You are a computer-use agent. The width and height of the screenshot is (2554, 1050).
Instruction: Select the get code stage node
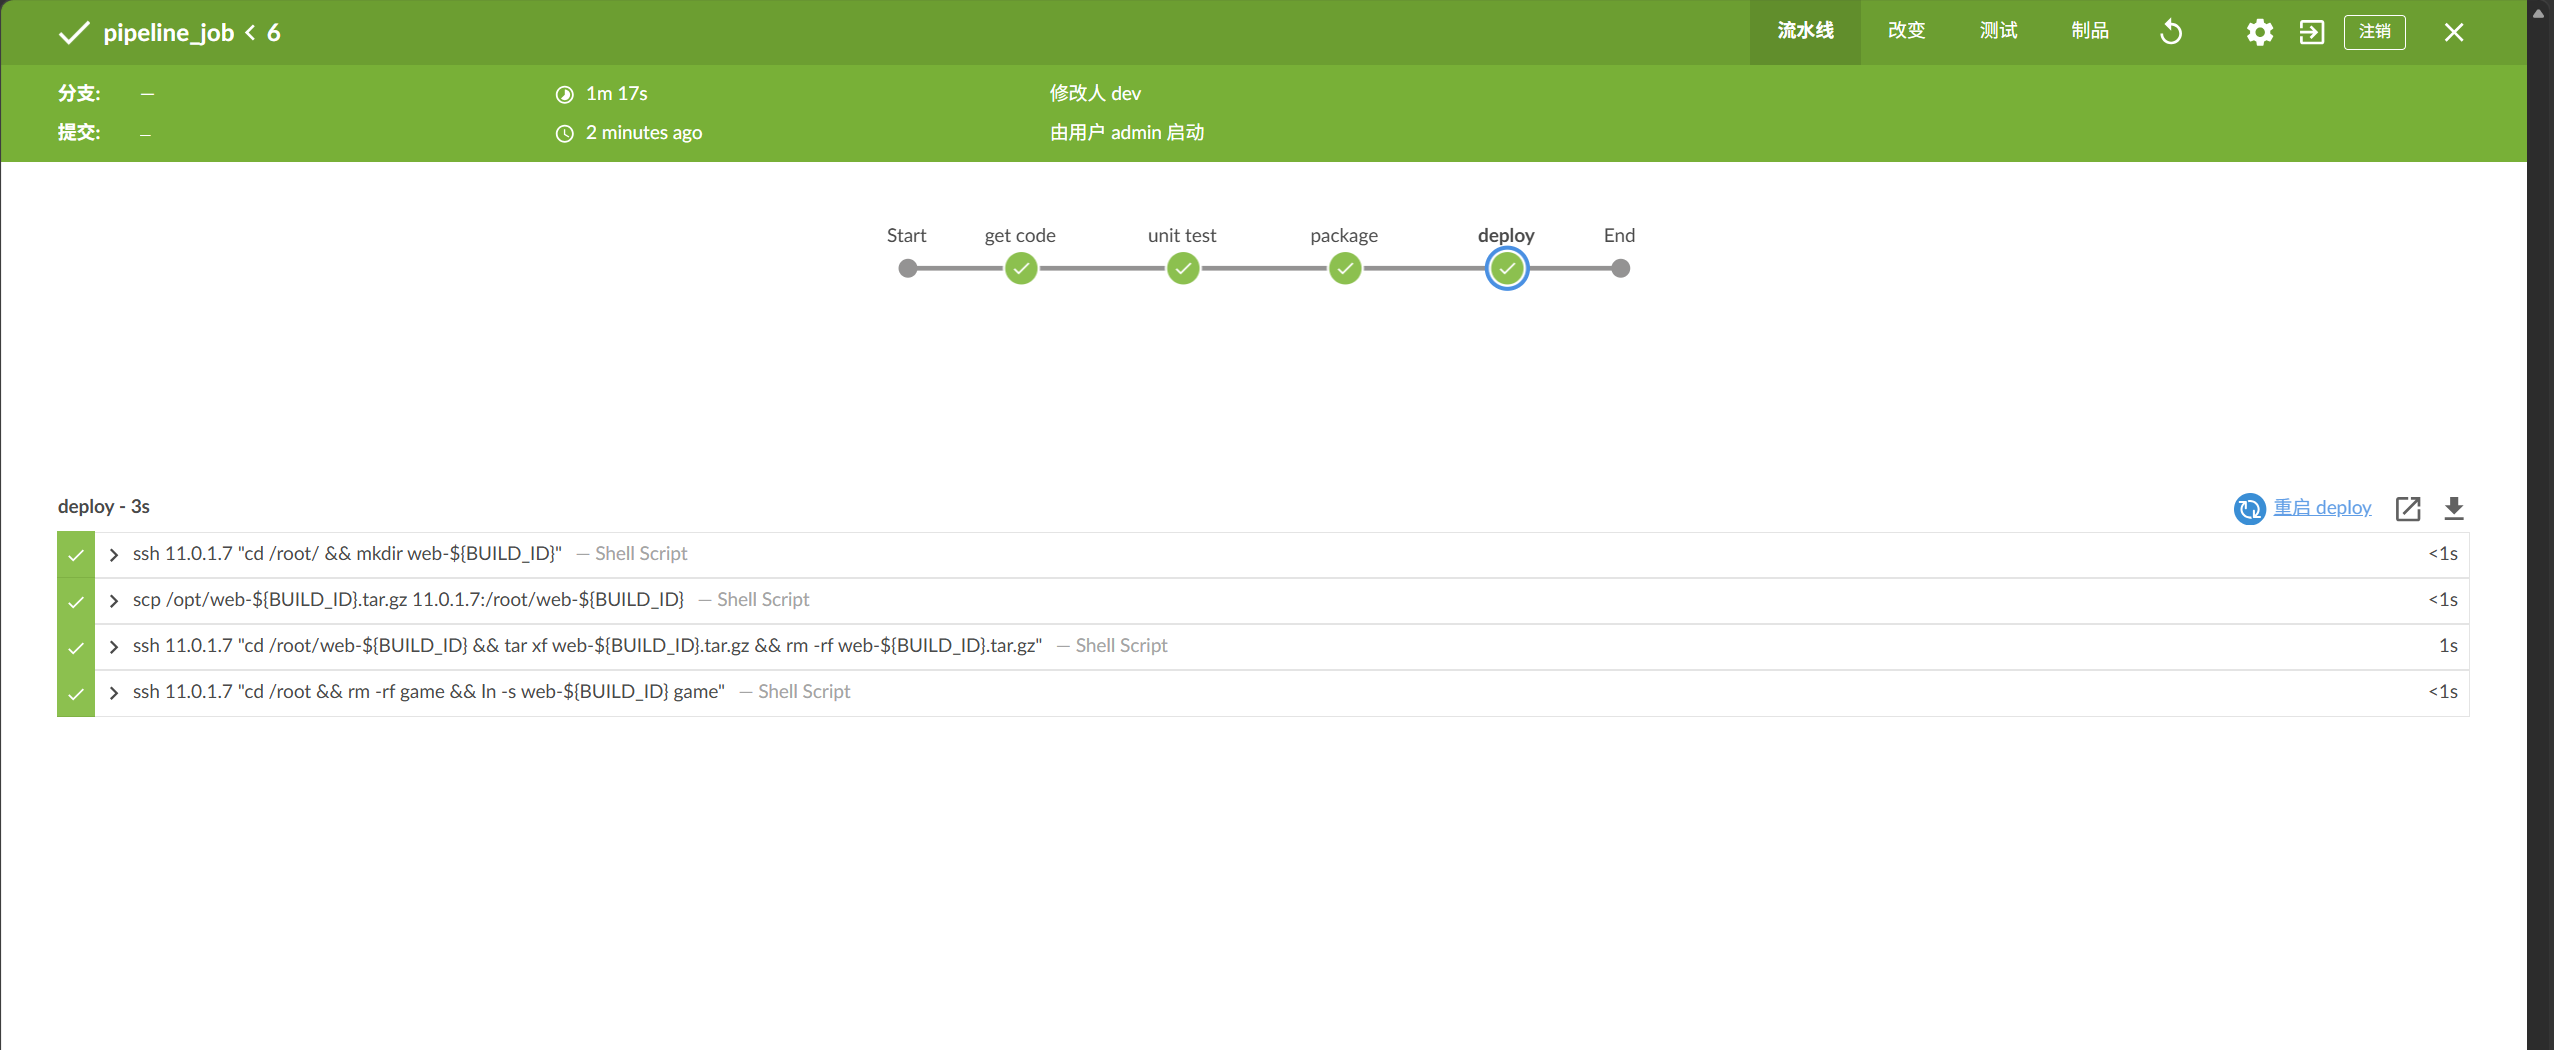pos(1021,268)
